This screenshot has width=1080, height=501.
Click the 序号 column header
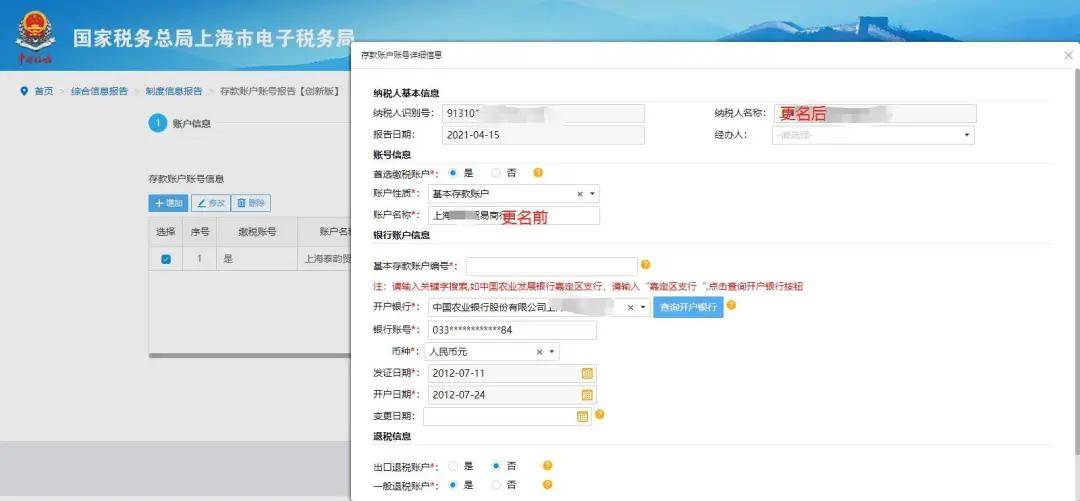(x=200, y=232)
